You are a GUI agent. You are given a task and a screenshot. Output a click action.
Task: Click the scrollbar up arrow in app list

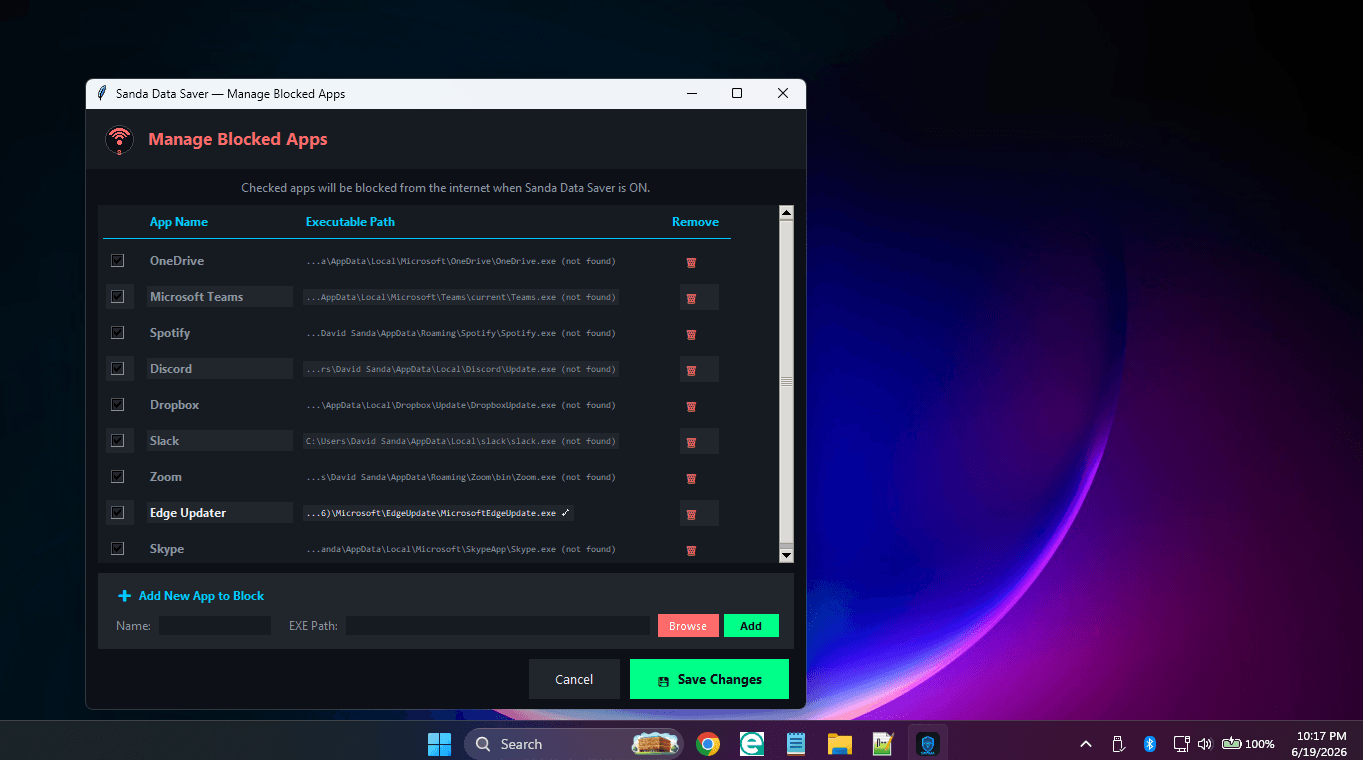[786, 212]
